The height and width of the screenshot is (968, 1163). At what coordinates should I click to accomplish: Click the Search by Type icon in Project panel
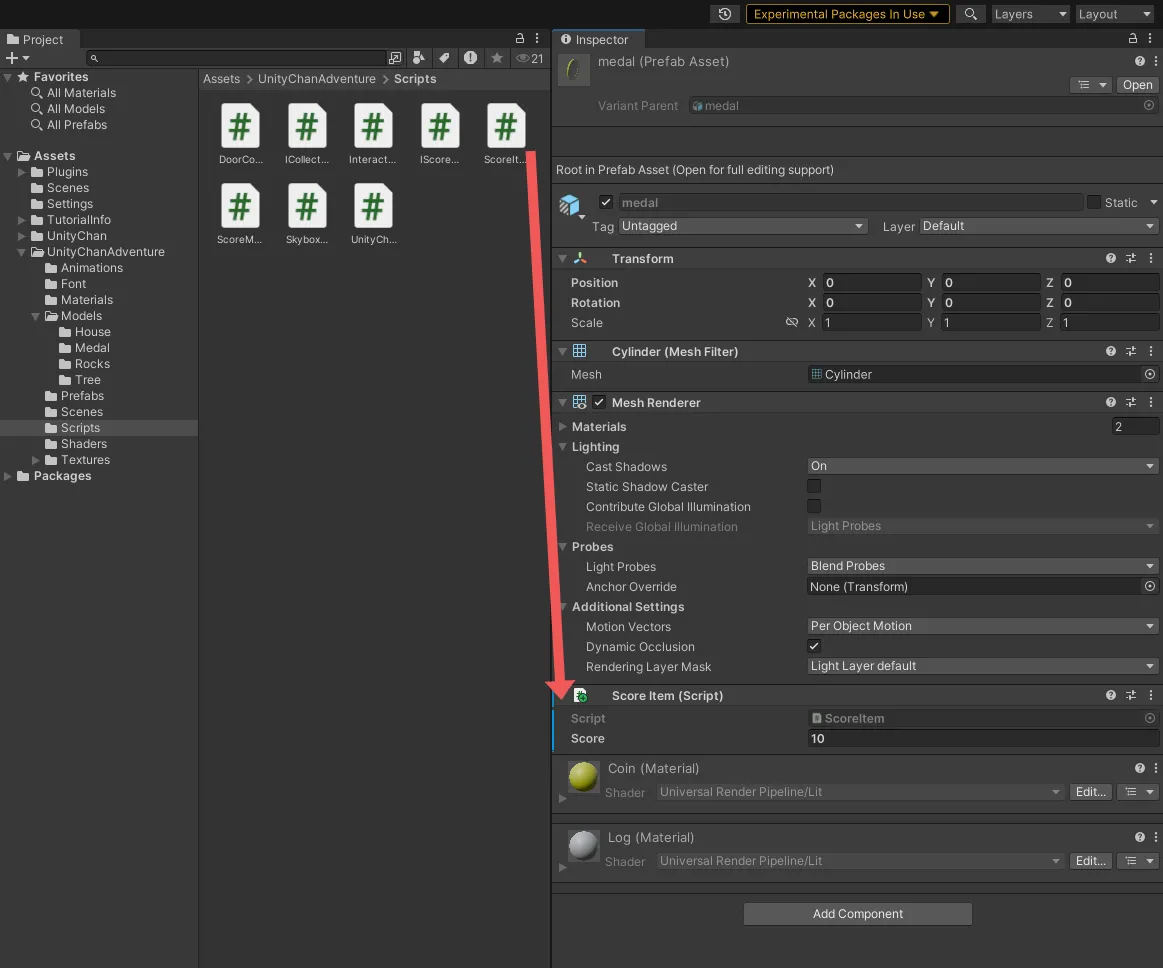coord(419,58)
